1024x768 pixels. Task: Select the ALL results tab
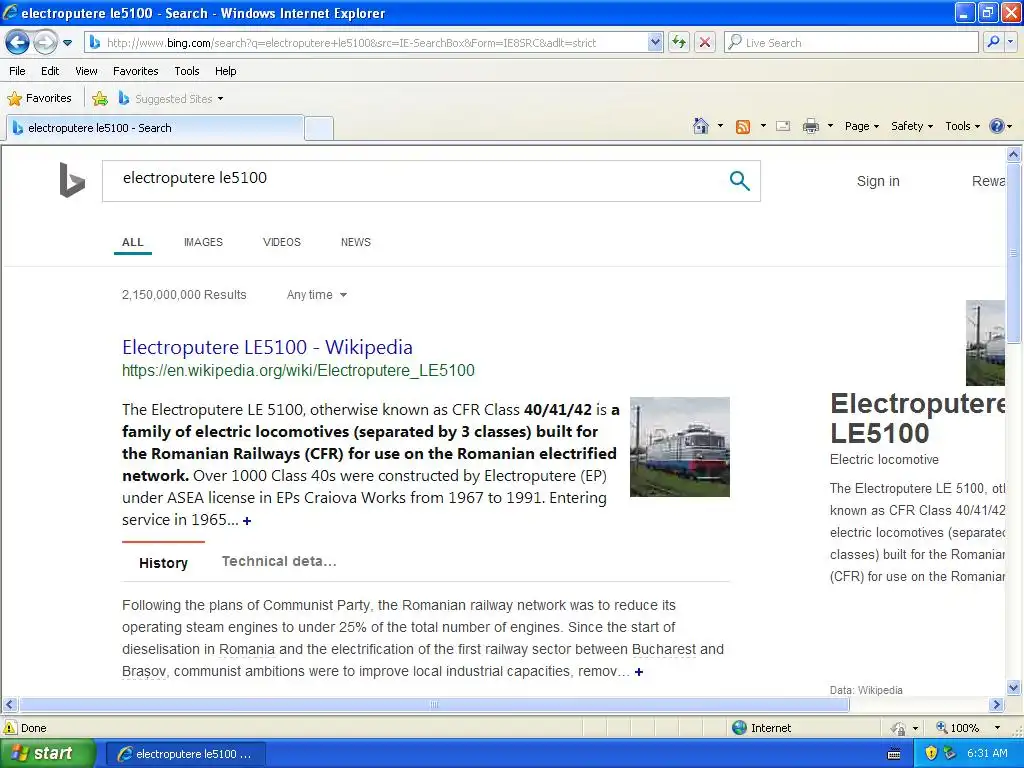[x=133, y=242]
